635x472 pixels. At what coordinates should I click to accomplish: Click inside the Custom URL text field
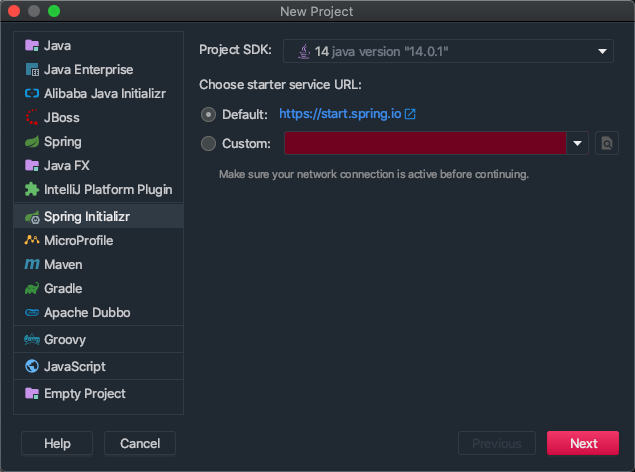[426, 144]
